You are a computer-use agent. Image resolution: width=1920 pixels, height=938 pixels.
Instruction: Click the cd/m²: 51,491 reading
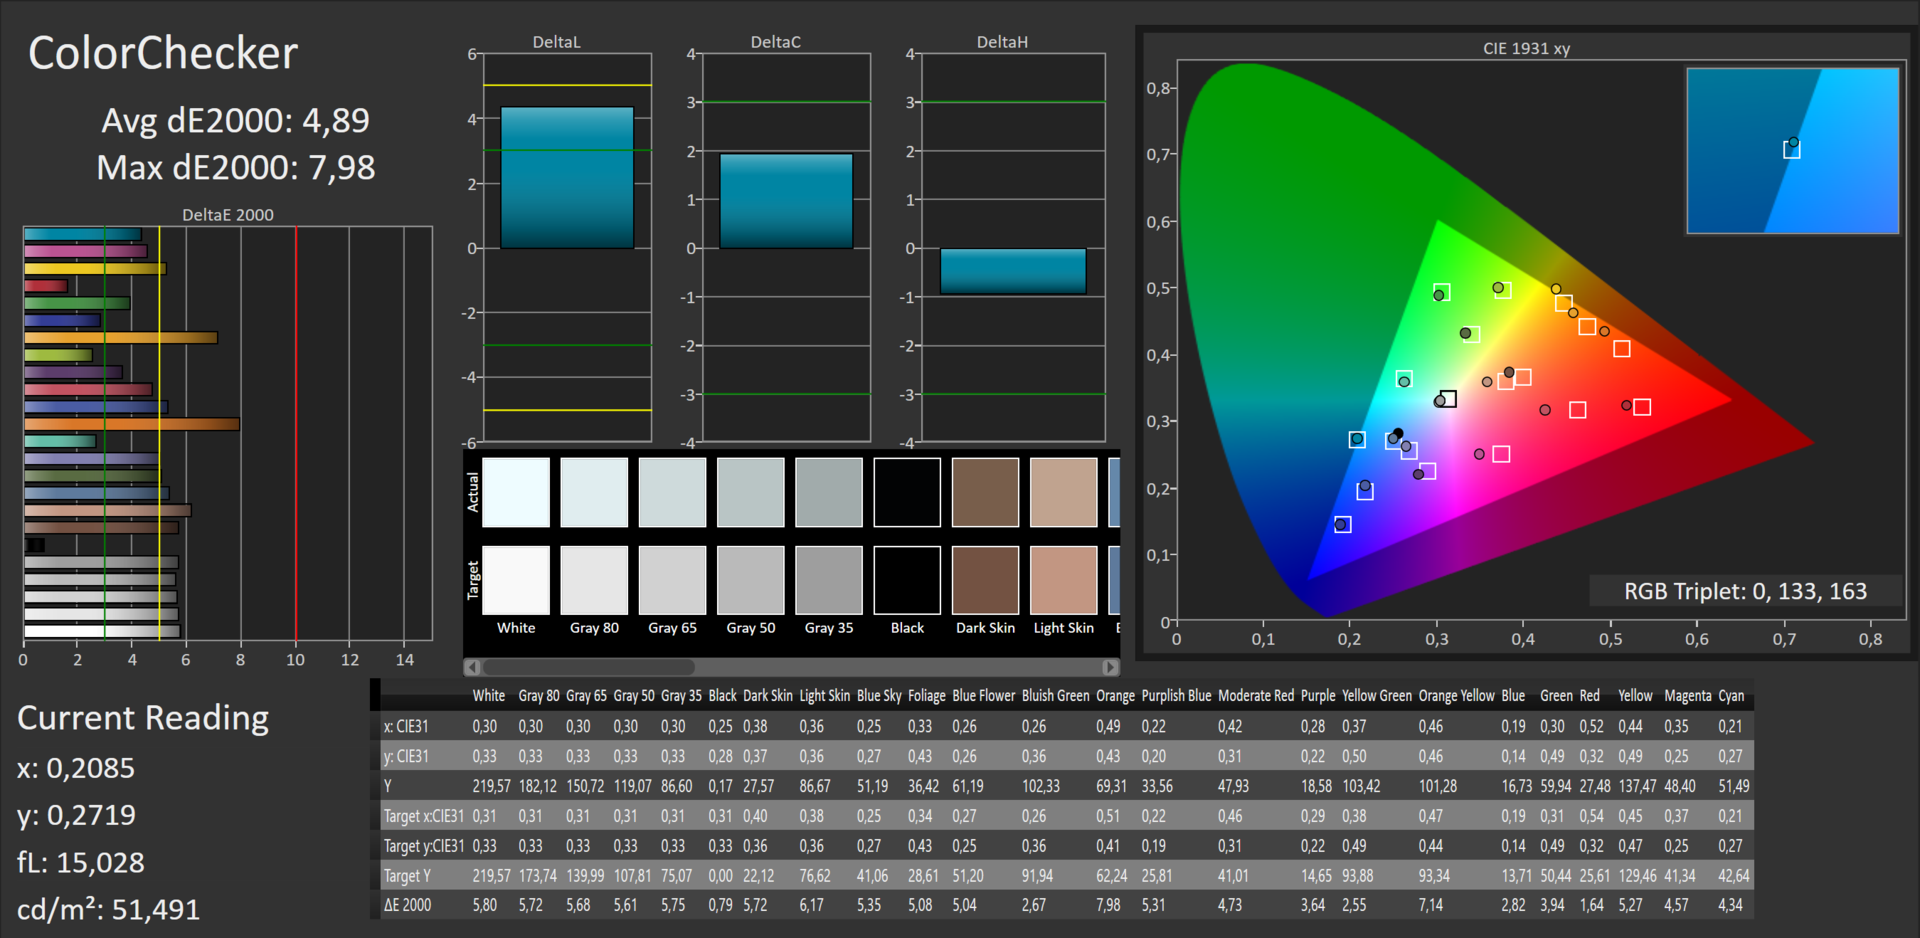tap(109, 909)
